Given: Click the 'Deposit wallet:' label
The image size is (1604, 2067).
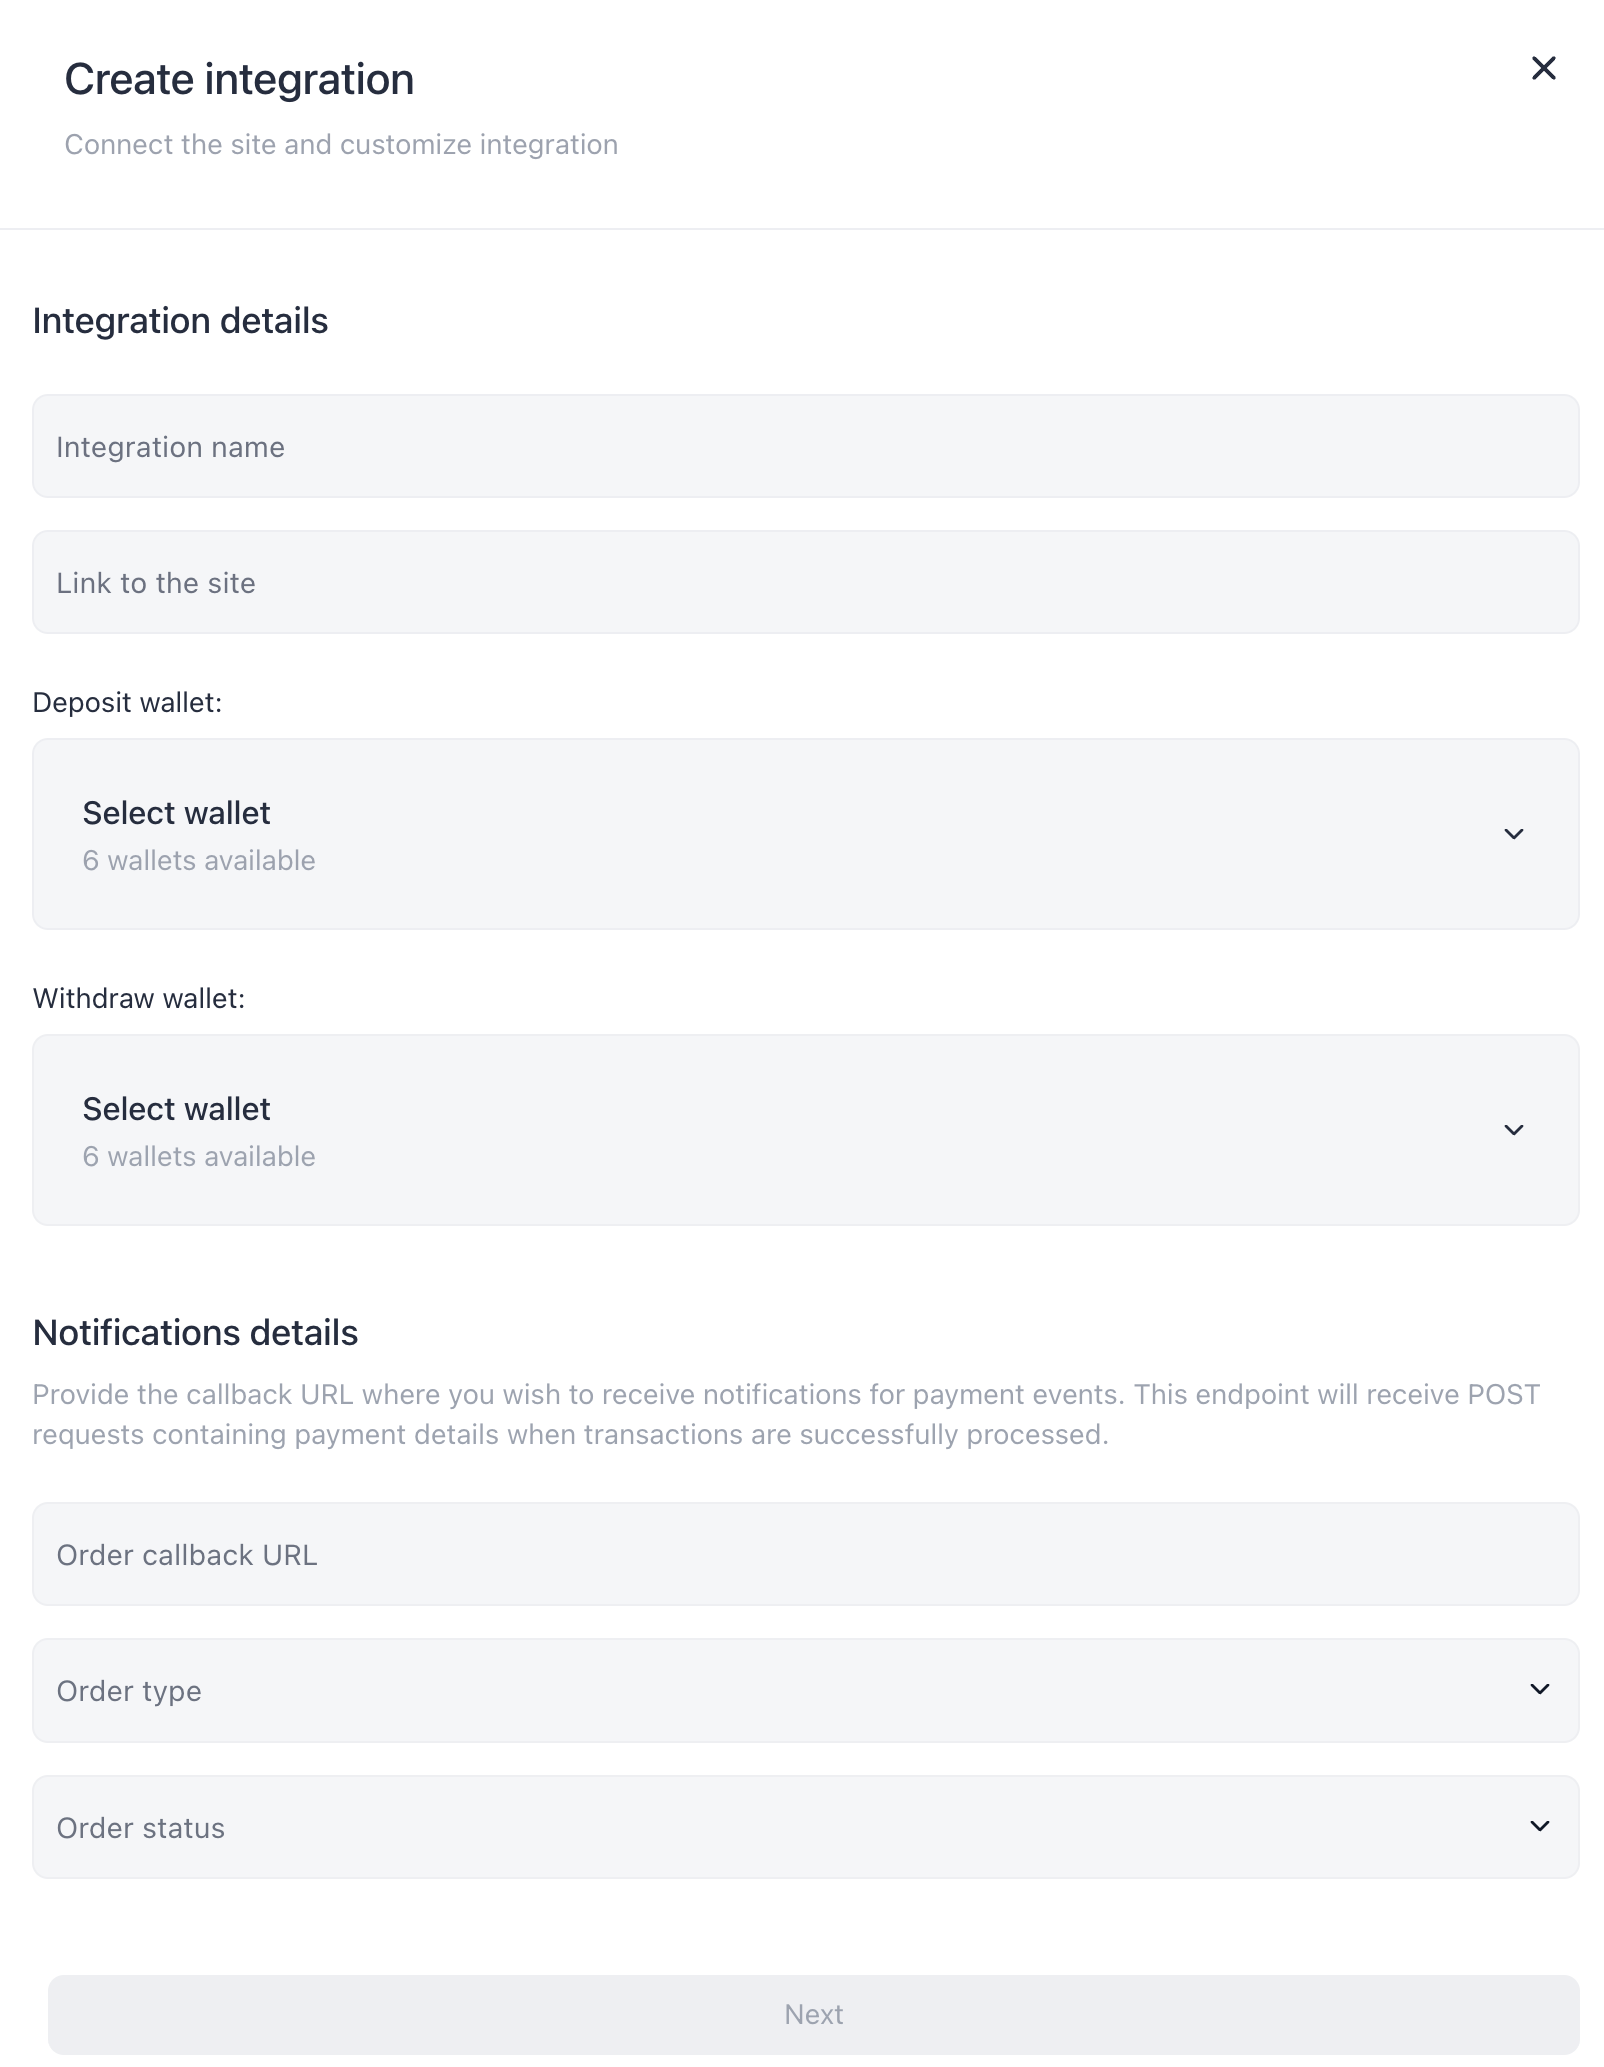Looking at the screenshot, I should click(x=127, y=702).
